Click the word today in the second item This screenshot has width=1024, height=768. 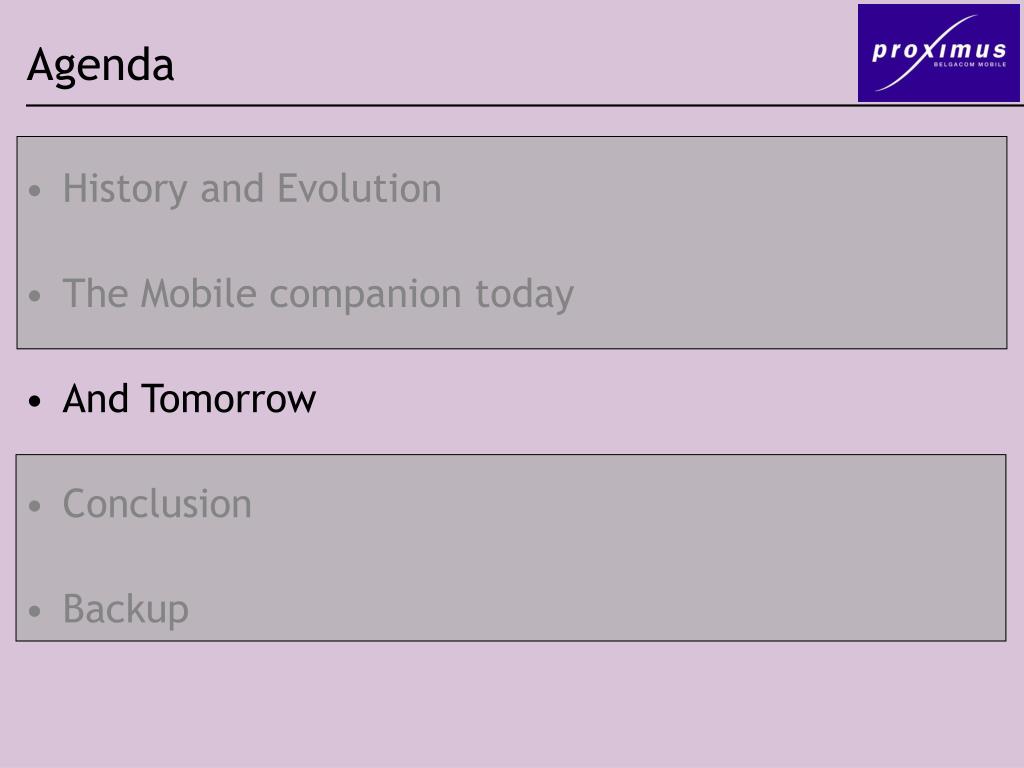(524, 294)
